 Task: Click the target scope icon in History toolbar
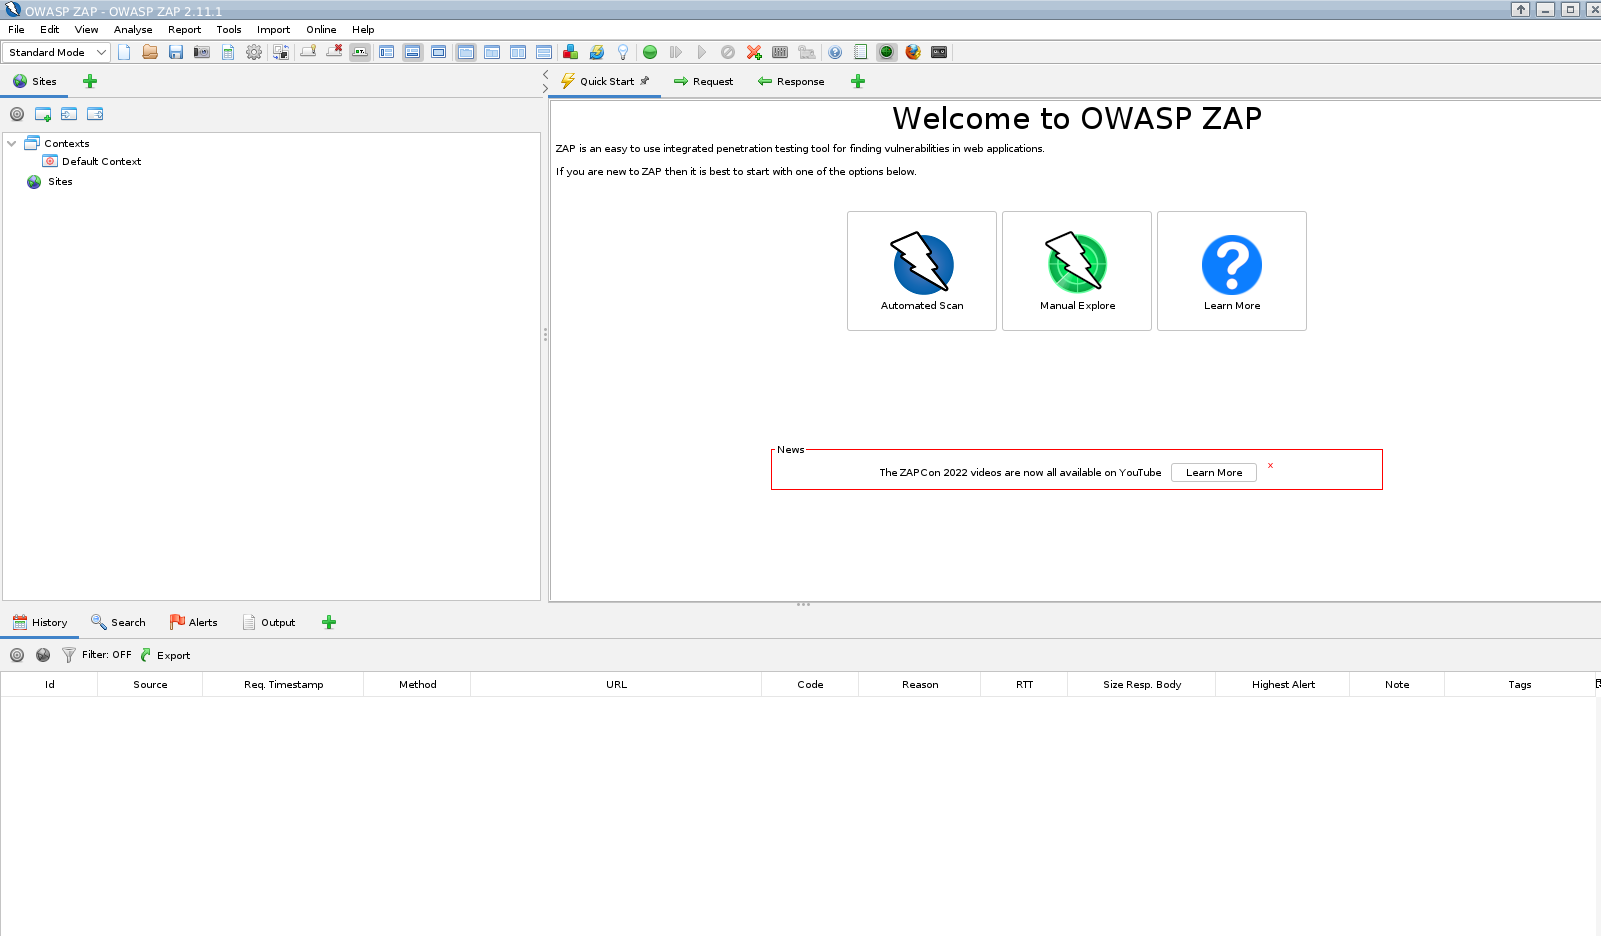17,655
